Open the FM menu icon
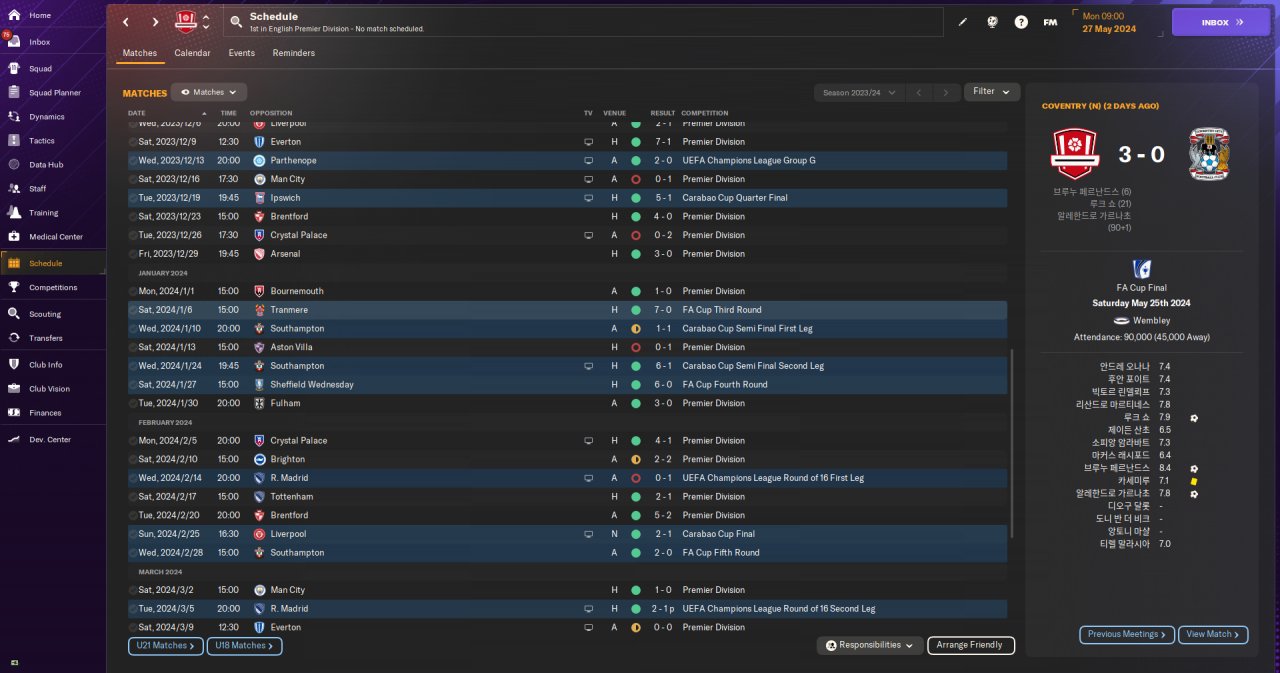1280x673 pixels. [x=1050, y=22]
